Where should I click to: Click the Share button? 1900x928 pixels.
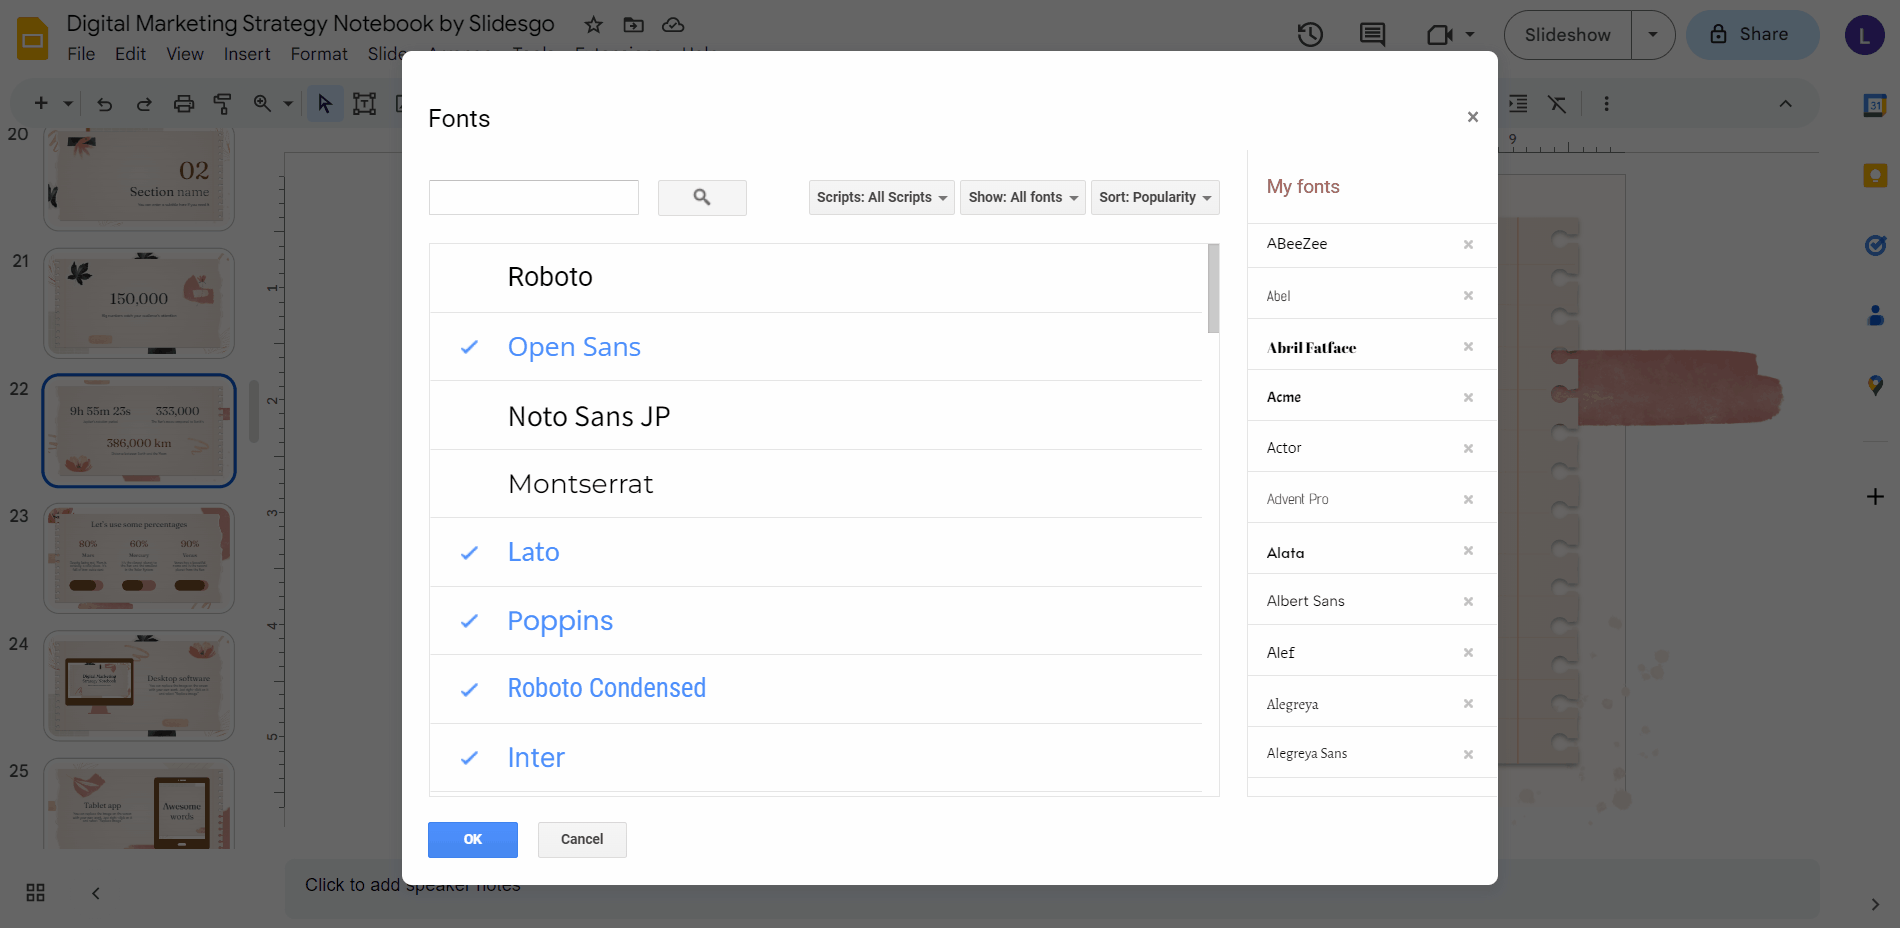[x=1752, y=35]
